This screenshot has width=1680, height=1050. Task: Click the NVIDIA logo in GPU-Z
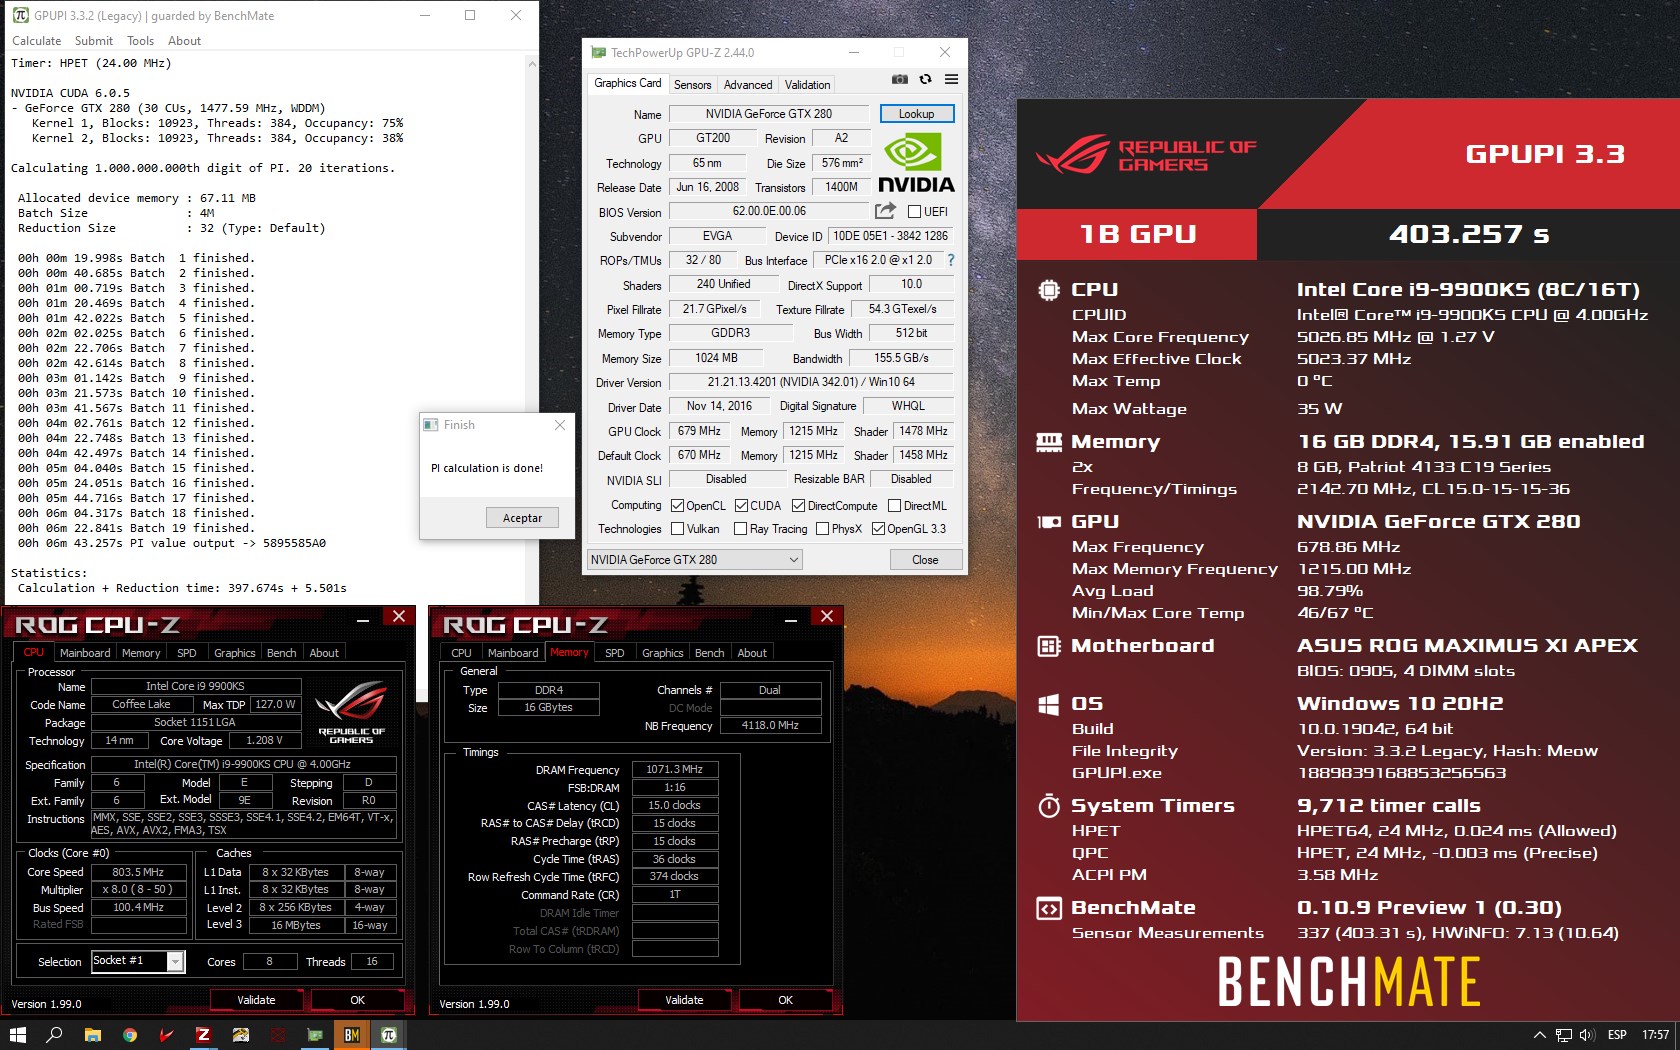pyautogui.click(x=915, y=163)
